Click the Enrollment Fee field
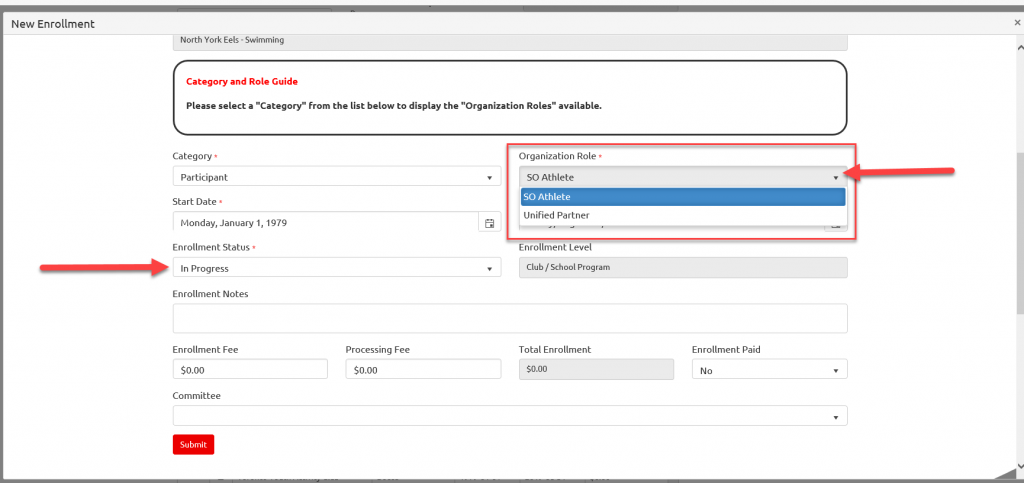 [x=250, y=369]
